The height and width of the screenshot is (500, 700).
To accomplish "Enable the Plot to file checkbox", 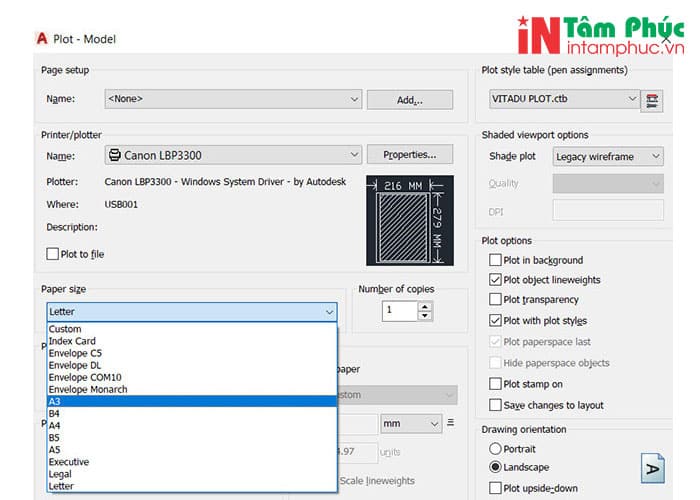I will coord(53,254).
